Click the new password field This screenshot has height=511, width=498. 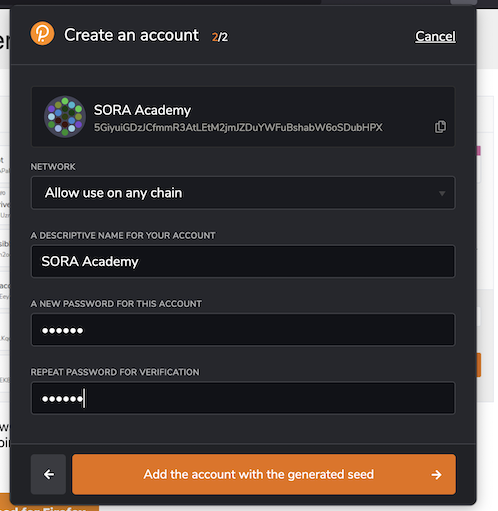tap(243, 330)
